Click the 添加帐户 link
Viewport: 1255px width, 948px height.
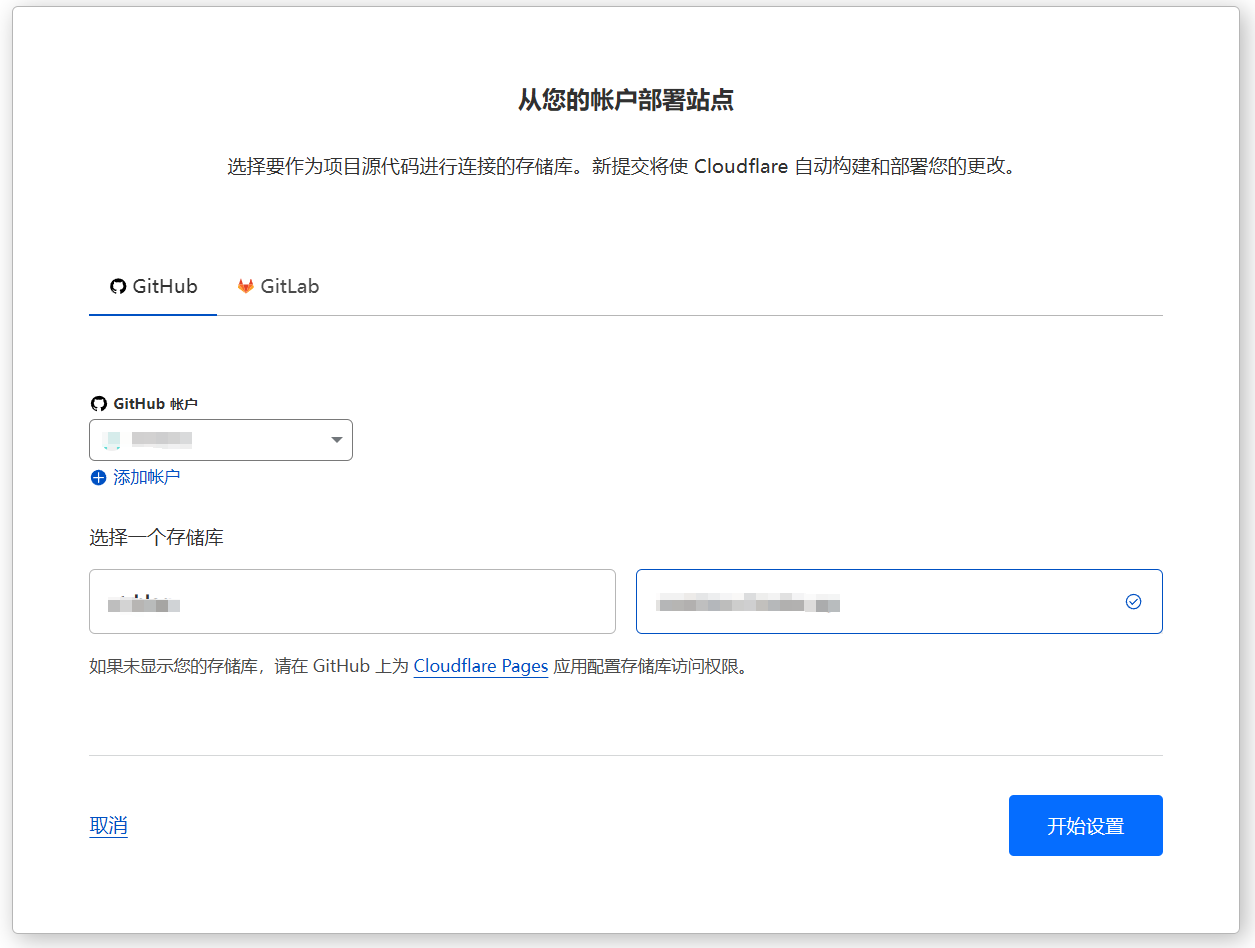click(146, 477)
